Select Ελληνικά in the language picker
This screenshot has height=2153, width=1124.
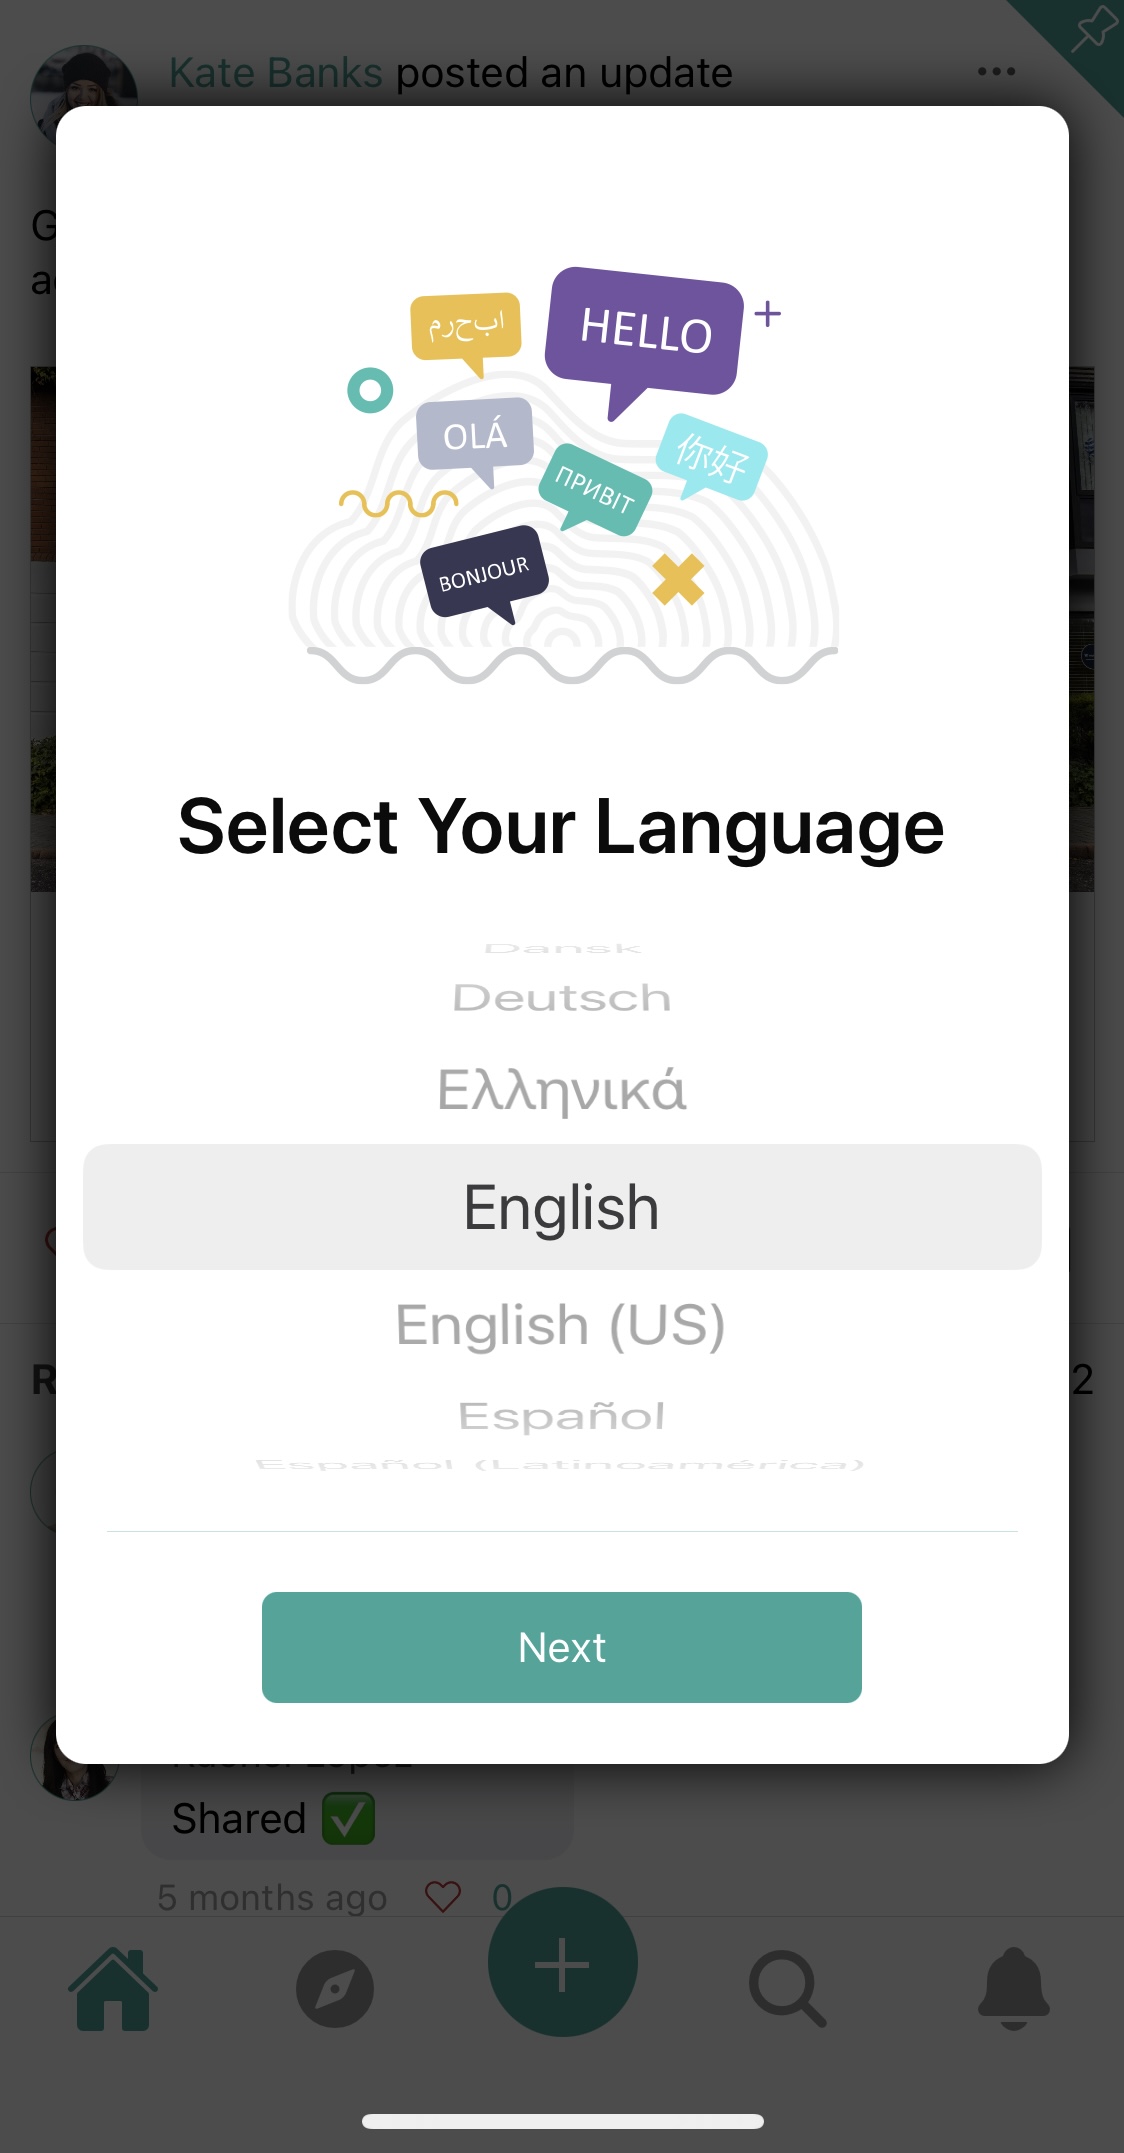[562, 1090]
